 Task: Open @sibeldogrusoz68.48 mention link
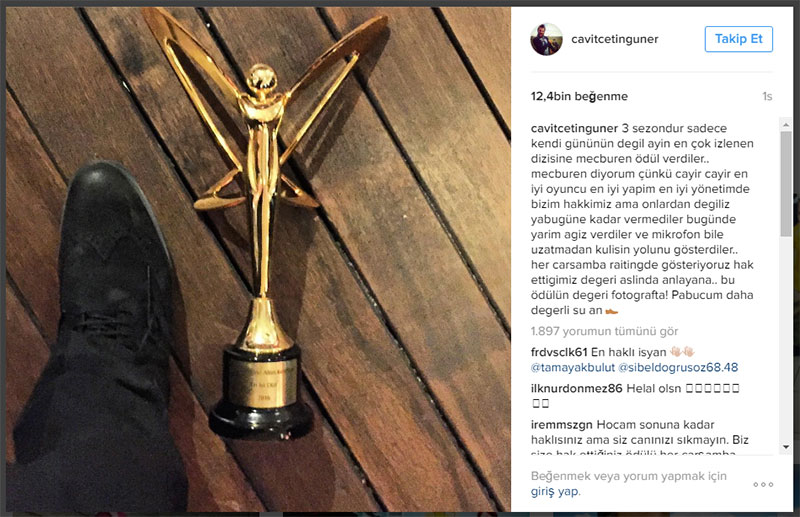tap(678, 367)
